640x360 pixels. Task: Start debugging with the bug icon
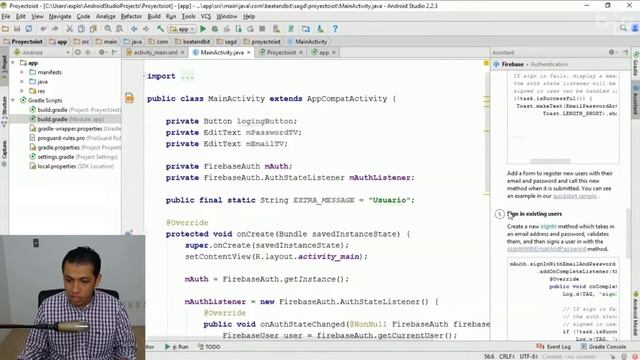coord(215,29)
